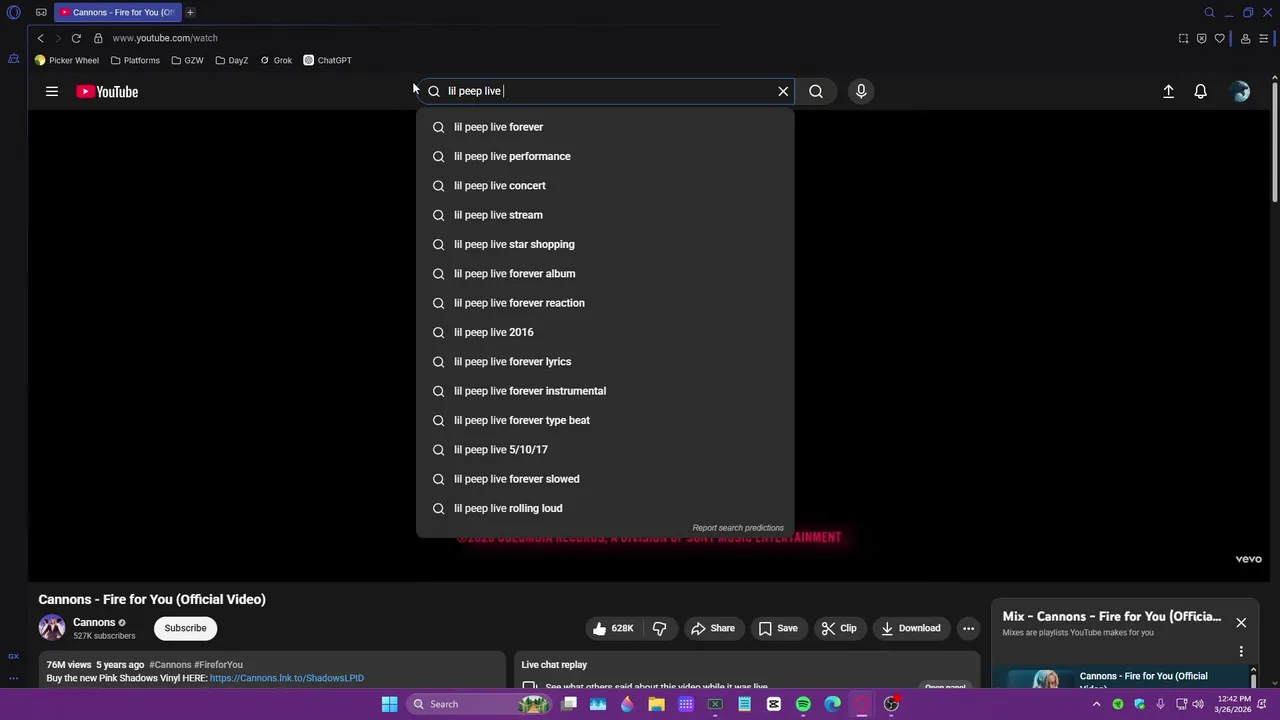The height and width of the screenshot is (720, 1280).
Task: Open the account avatar menu
Action: click(1241, 91)
